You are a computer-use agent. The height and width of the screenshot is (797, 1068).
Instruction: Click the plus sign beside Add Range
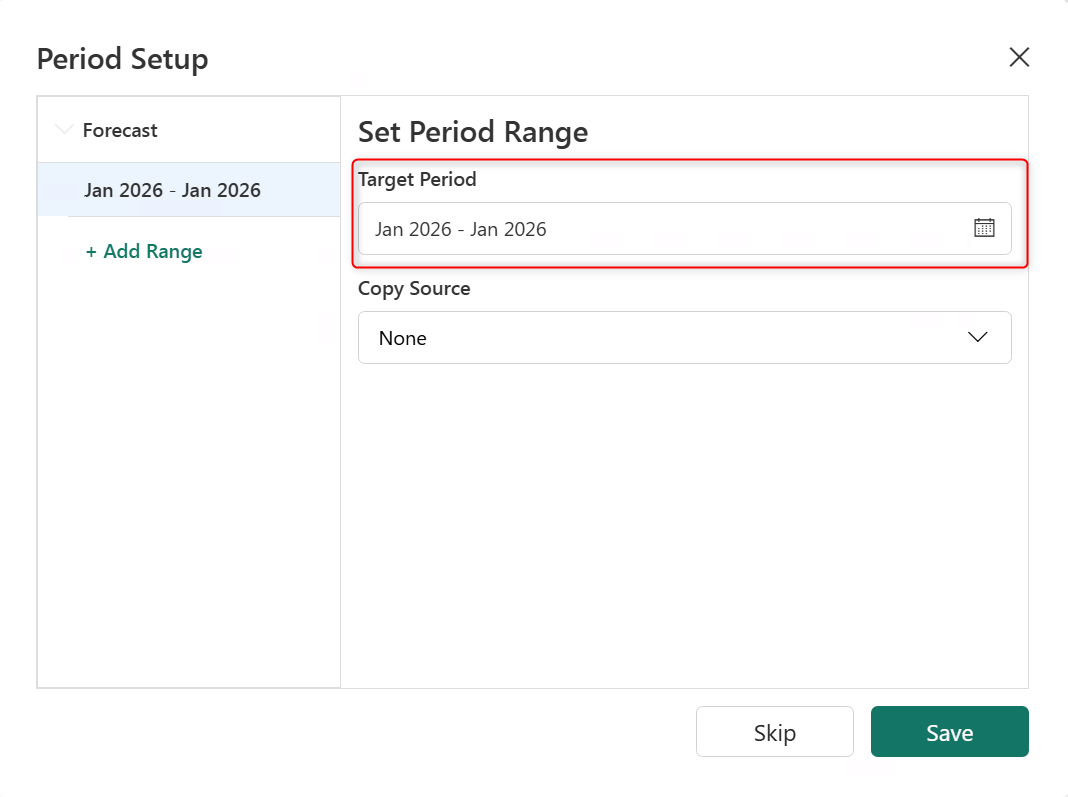pyautogui.click(x=91, y=252)
